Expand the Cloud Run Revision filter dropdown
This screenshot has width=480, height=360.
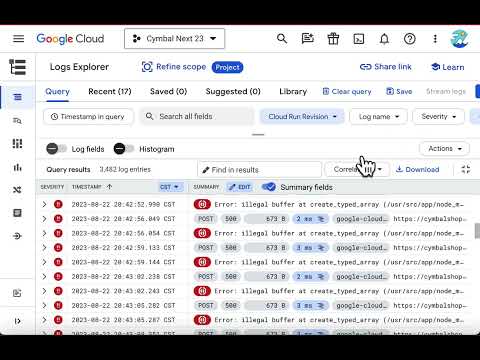302,117
